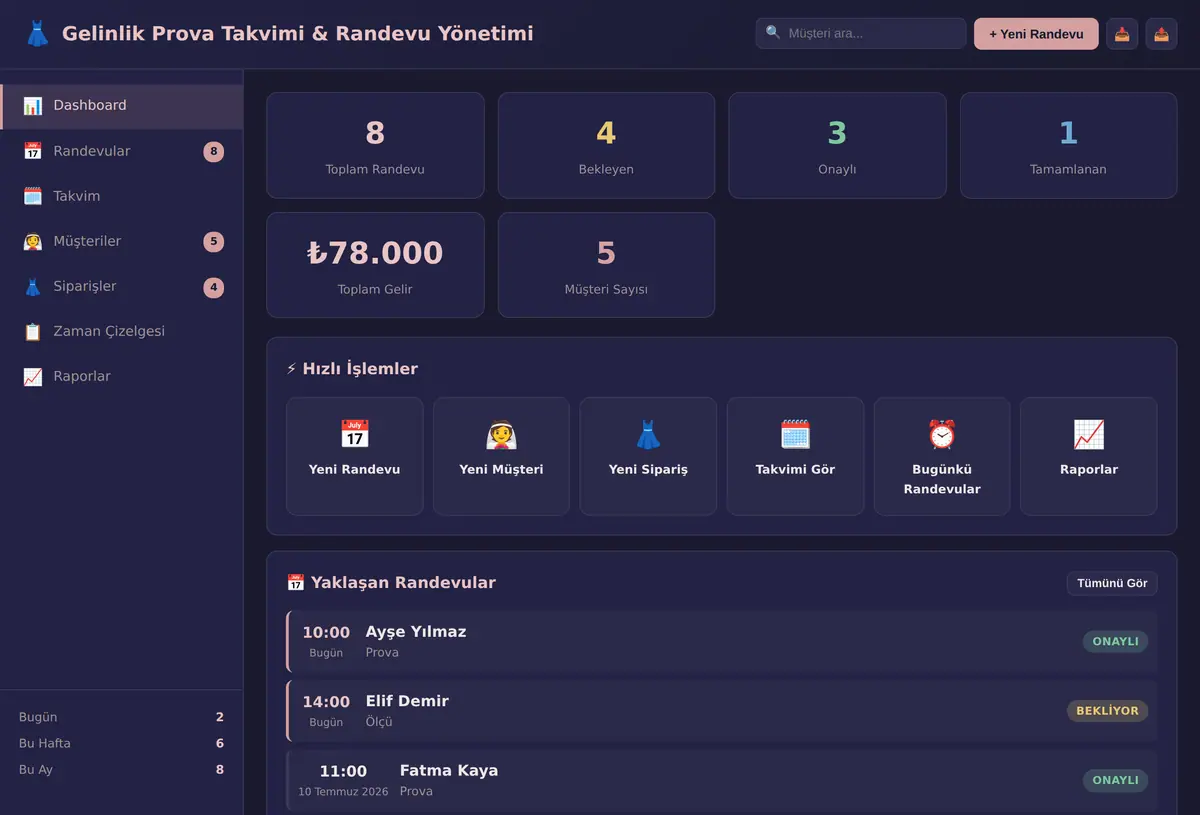Click the Yaklaşan Randevular section heading

point(391,583)
